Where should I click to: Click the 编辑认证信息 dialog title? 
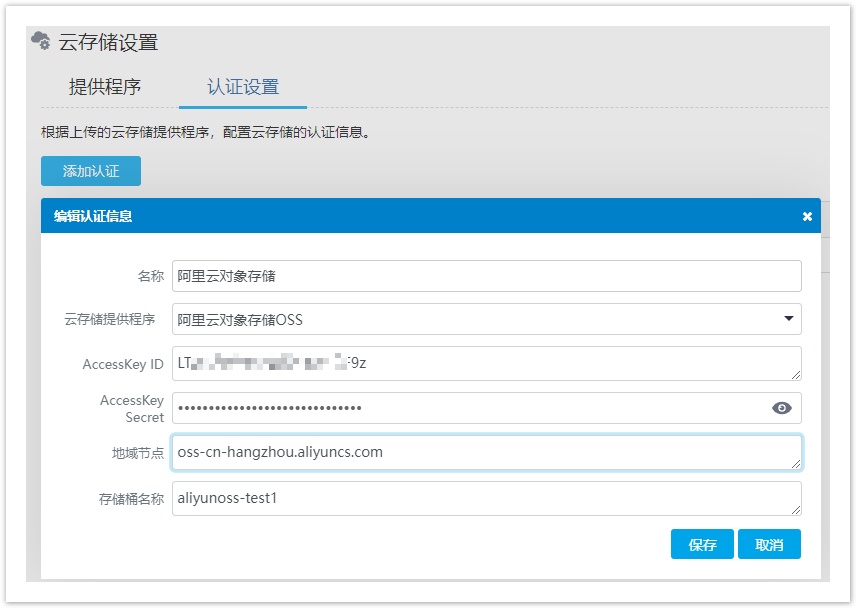(x=93, y=216)
